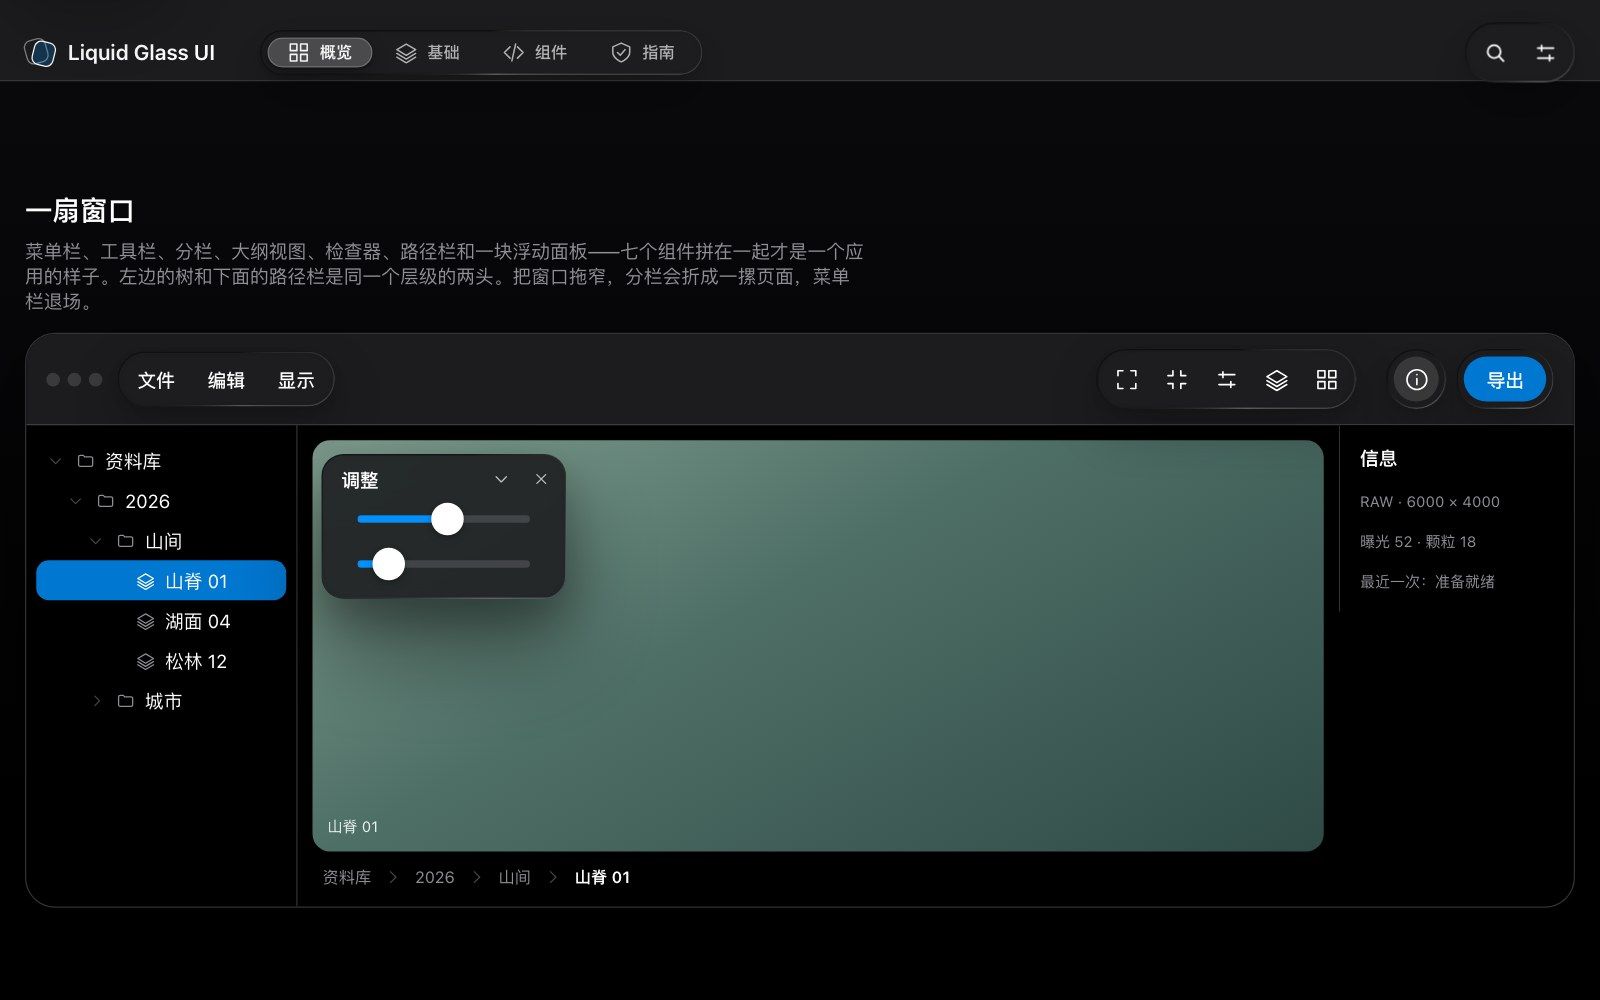Click the layers icon beside 松林 12
Viewport: 1600px width, 1000px height.
pyautogui.click(x=146, y=661)
